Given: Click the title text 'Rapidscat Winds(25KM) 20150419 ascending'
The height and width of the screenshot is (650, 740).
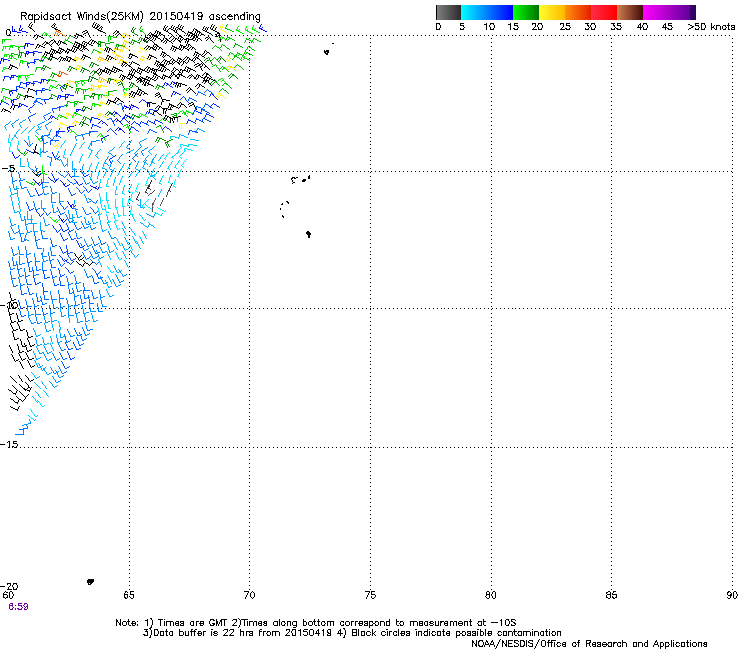Looking at the screenshot, I should [140, 17].
